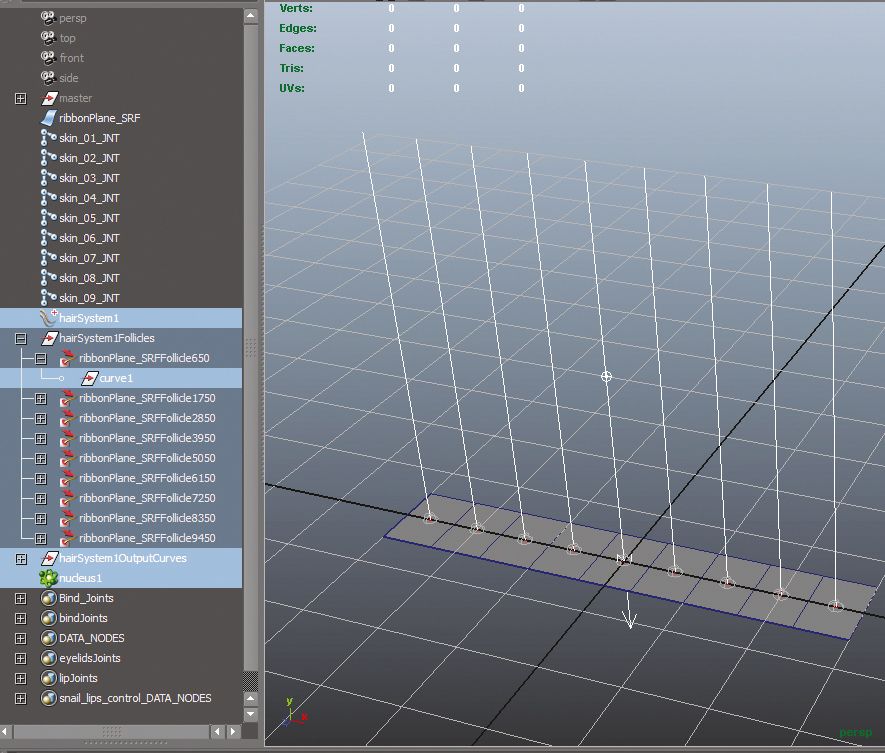Expand the Bind_Joints group
Image resolution: width=885 pixels, height=753 pixels.
[22, 597]
